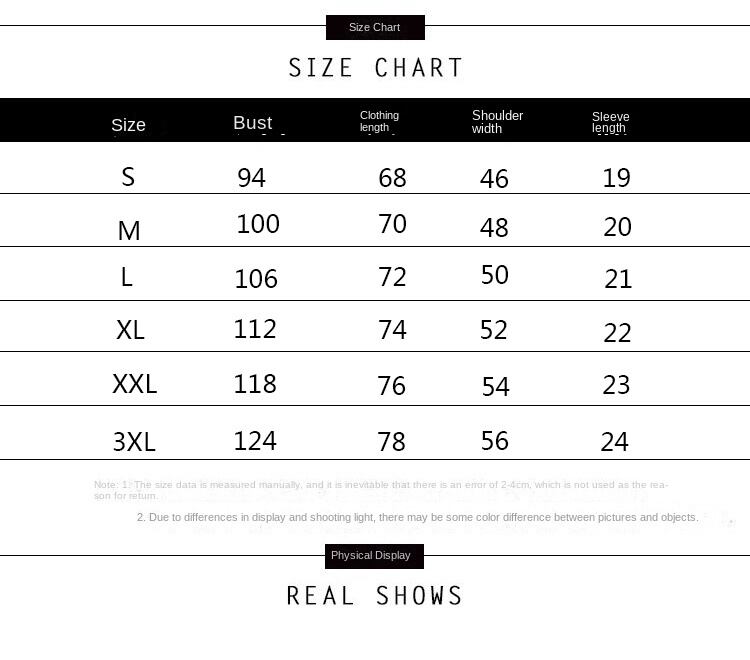Select the "Bust" column header
Image resolution: width=750 pixels, height=660 pixels.
252,123
